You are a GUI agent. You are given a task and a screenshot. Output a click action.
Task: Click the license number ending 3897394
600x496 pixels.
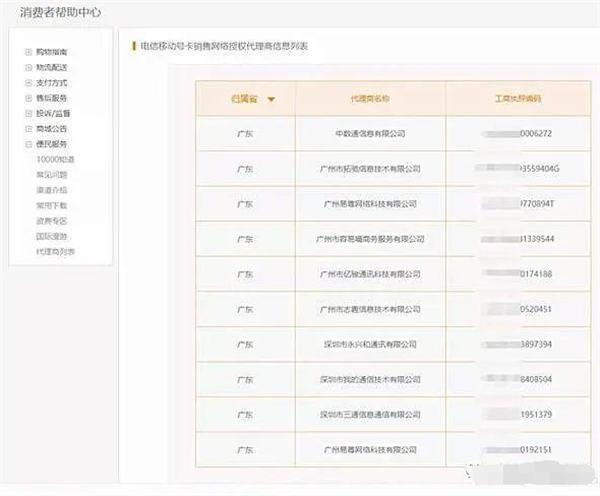click(517, 344)
